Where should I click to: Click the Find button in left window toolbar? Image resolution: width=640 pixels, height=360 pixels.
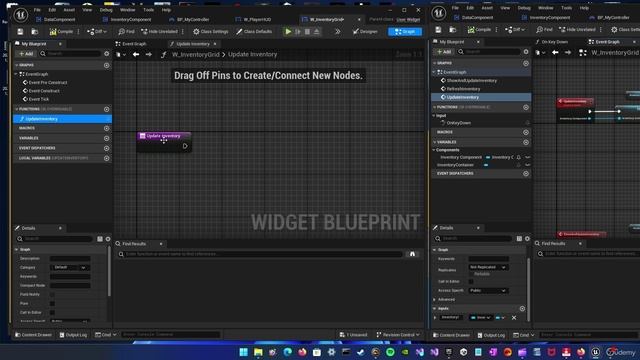126,31
